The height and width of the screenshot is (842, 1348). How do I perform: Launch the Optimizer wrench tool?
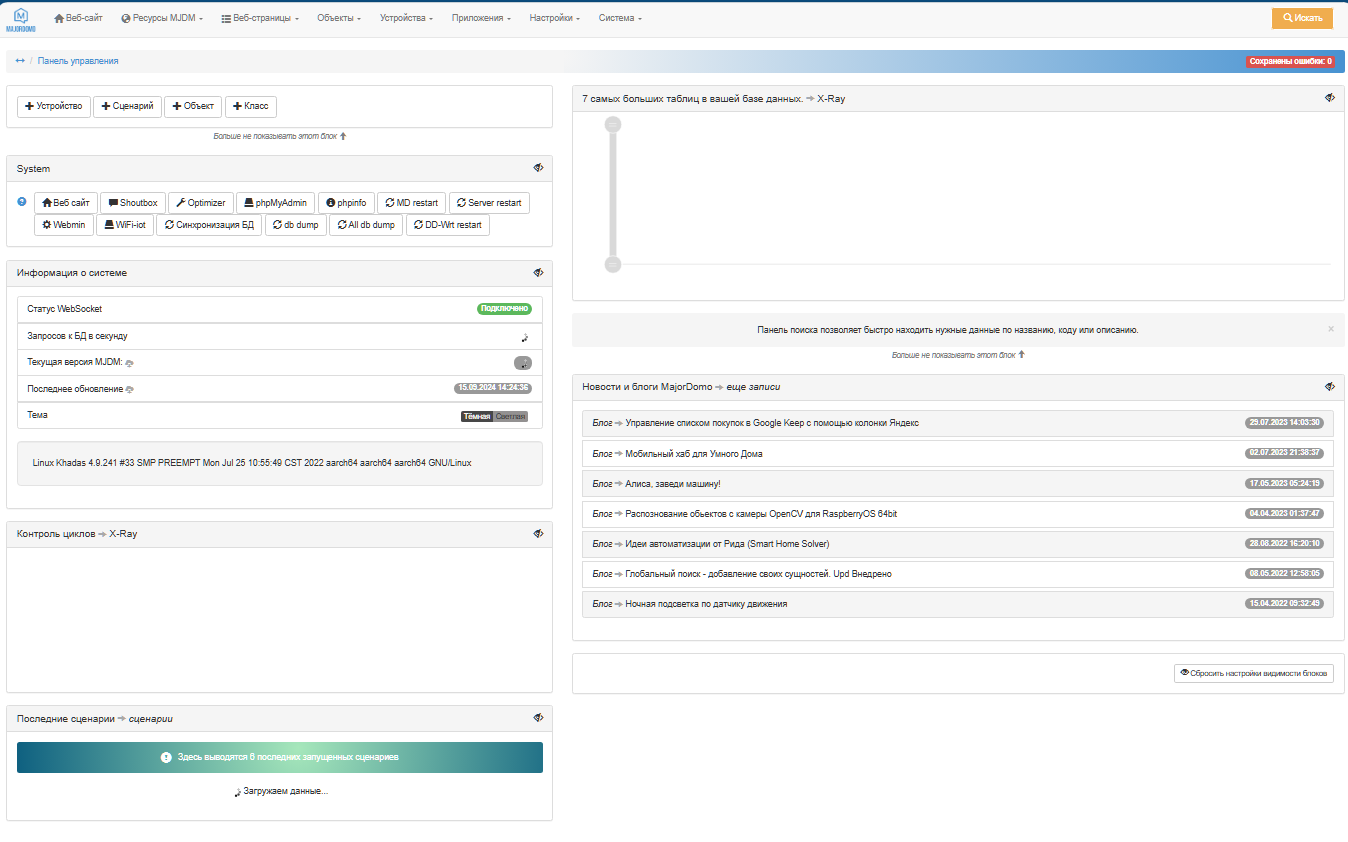click(201, 203)
